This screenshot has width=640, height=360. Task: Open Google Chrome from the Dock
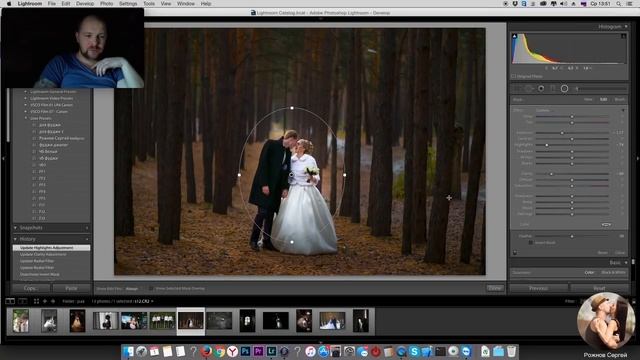click(220, 351)
